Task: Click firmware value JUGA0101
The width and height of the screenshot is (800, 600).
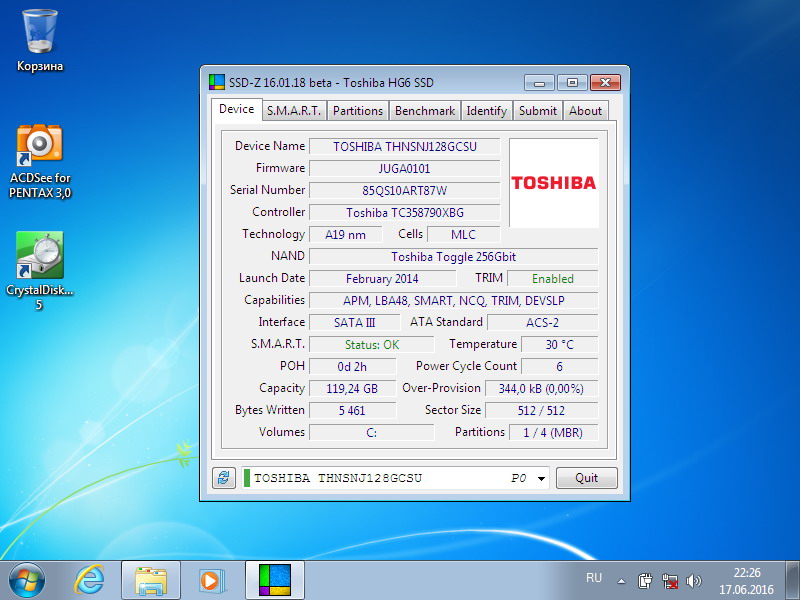Action: [x=405, y=168]
